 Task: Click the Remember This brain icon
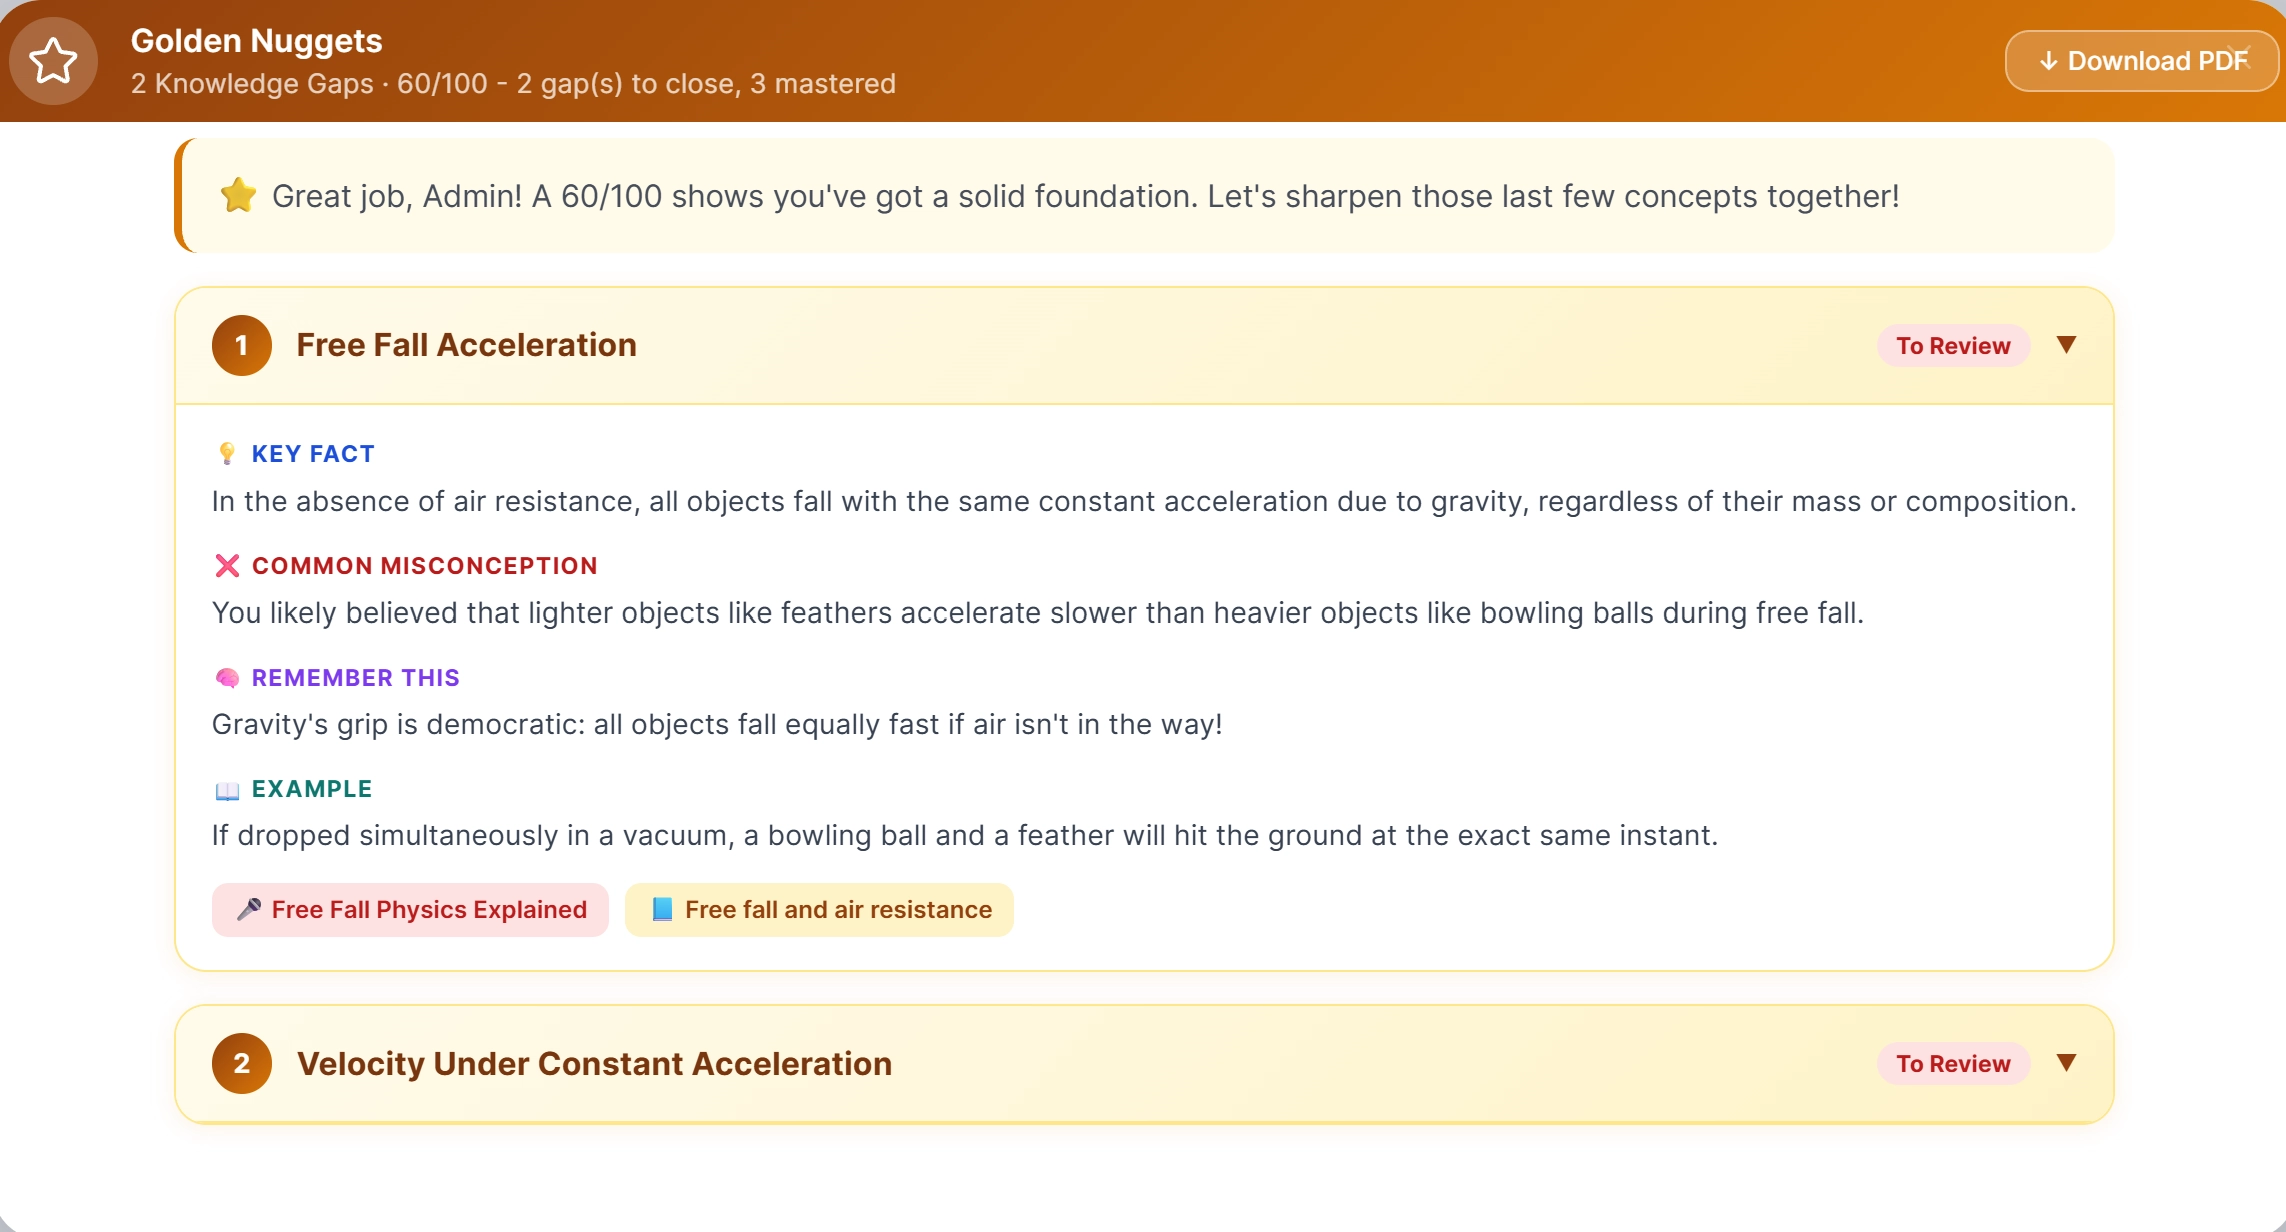click(227, 678)
